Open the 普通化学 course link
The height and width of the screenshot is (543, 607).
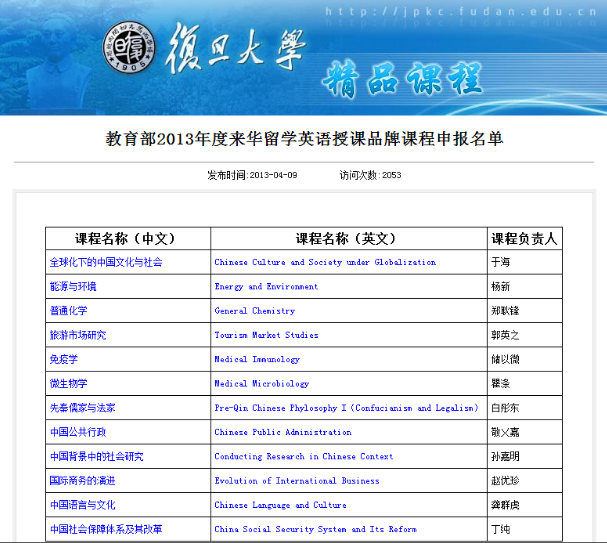coord(68,311)
